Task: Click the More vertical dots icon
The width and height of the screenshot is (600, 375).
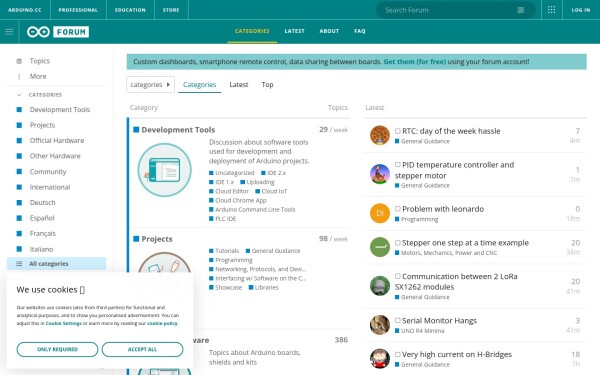Action: click(19, 77)
